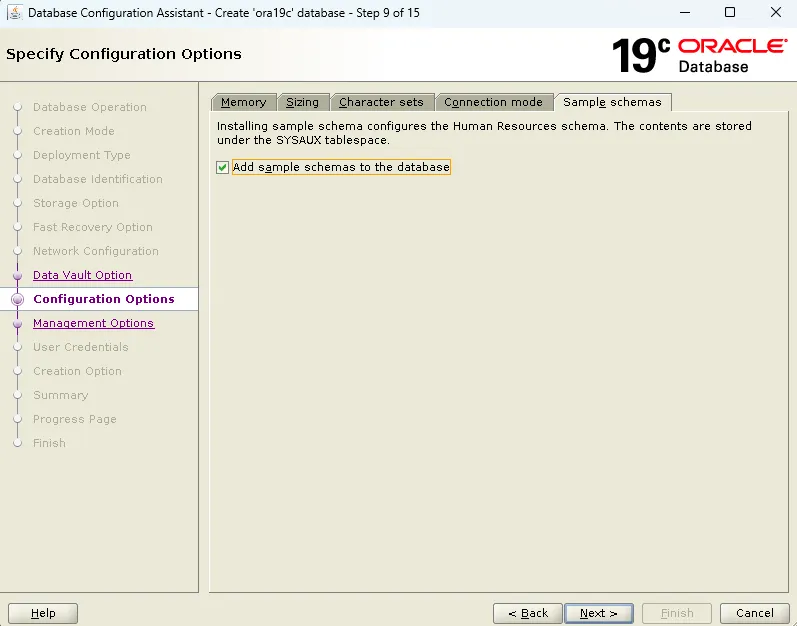Click the Java icon in the title bar

coord(15,13)
